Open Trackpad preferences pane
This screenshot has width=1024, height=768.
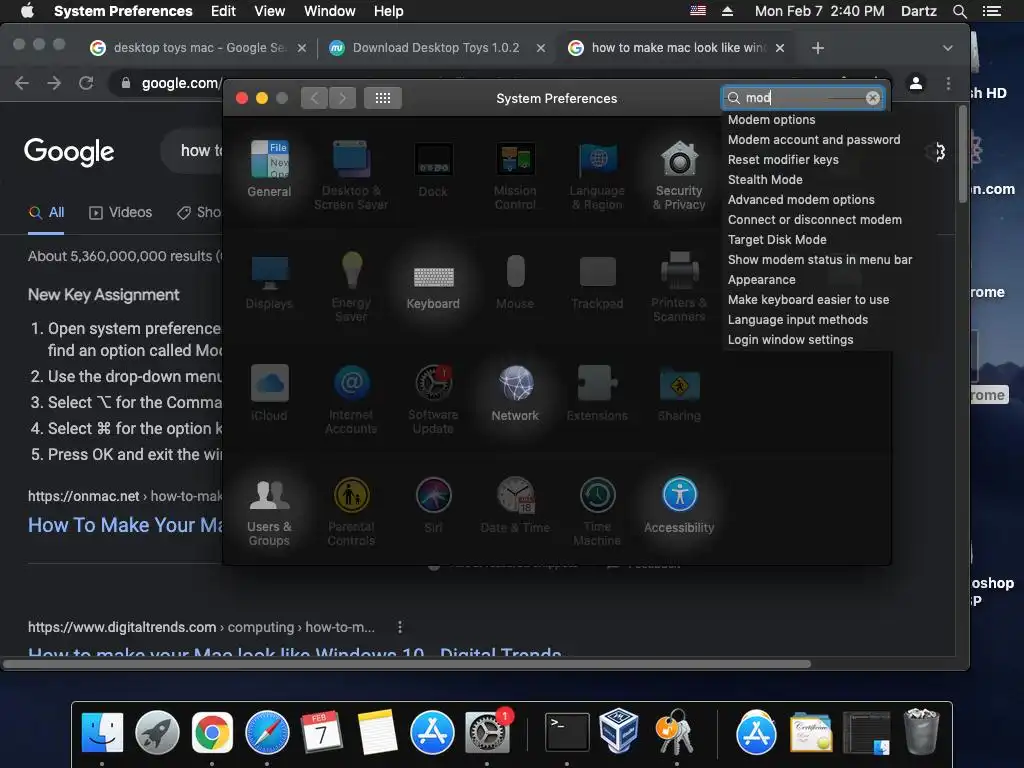597,281
